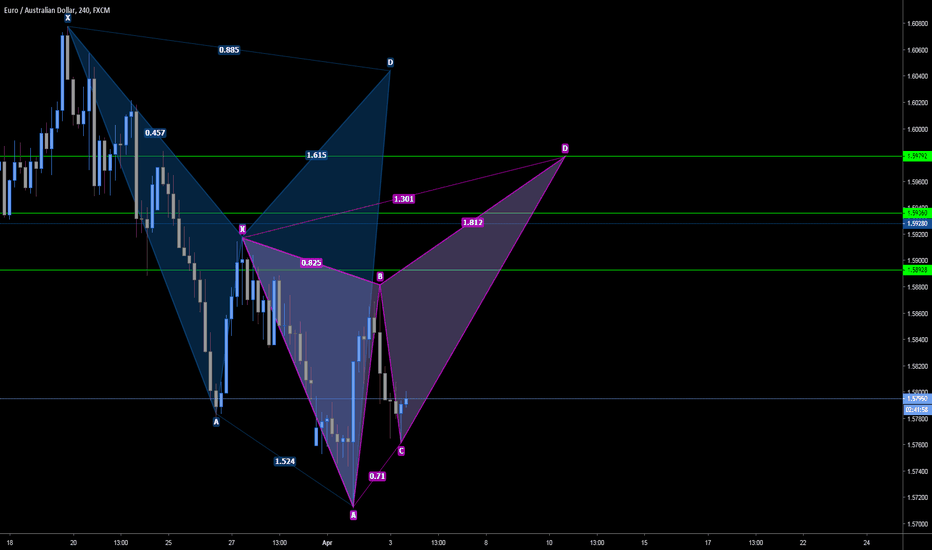The width and height of the screenshot is (932, 550).
Task: Click the 0.457 ratio label
Action: click(x=155, y=133)
